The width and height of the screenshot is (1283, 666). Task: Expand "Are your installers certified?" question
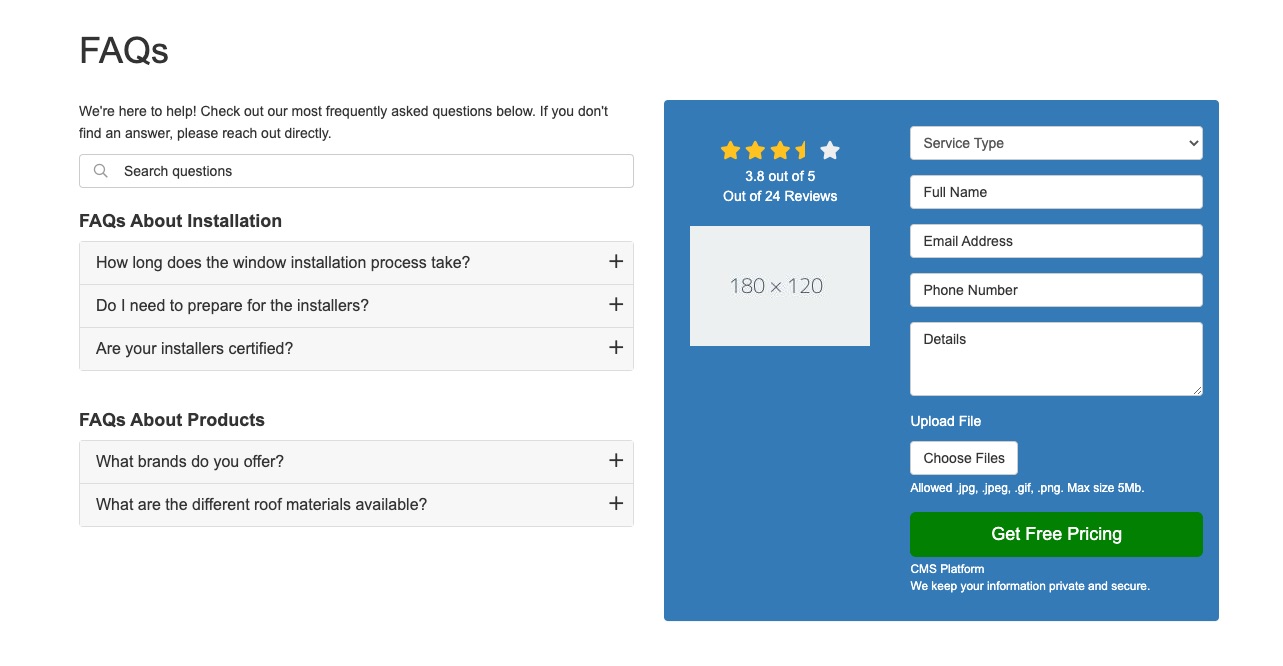tap(195, 349)
